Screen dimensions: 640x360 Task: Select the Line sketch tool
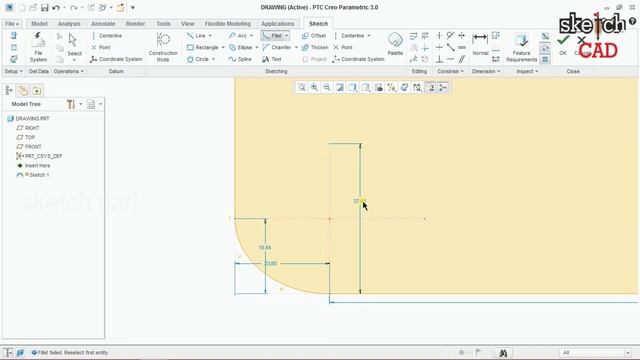(196, 36)
